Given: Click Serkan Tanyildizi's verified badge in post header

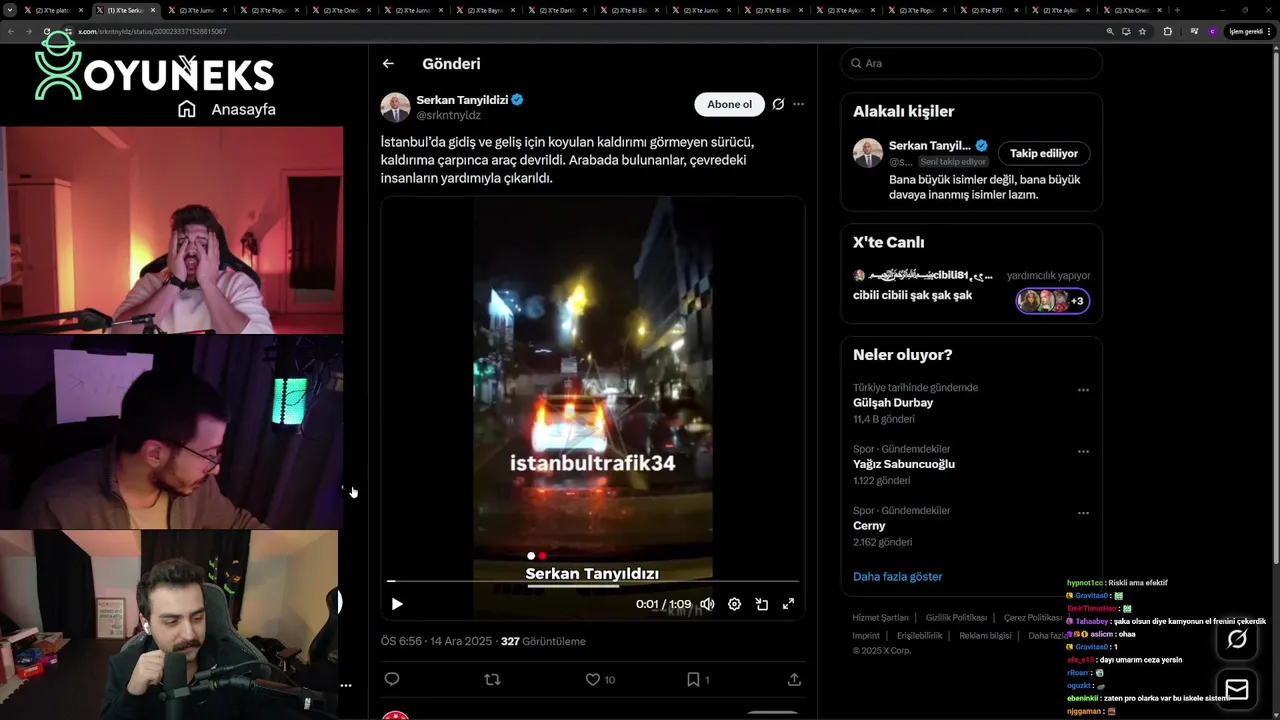Looking at the screenshot, I should point(518,100).
